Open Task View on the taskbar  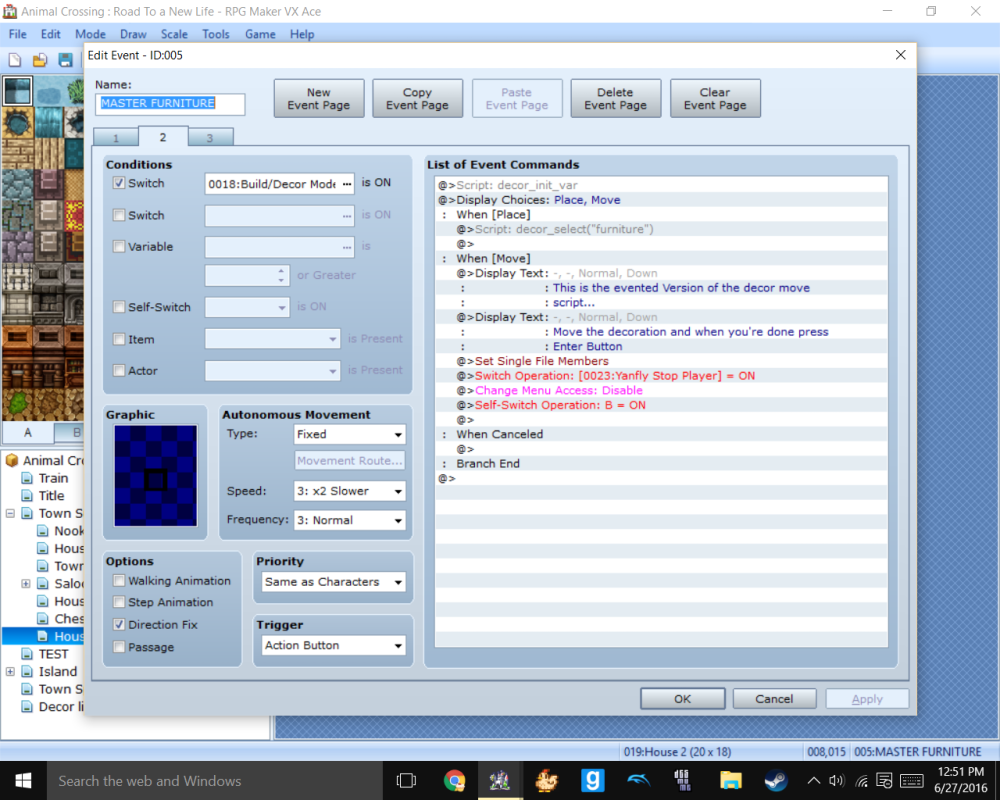pos(406,780)
